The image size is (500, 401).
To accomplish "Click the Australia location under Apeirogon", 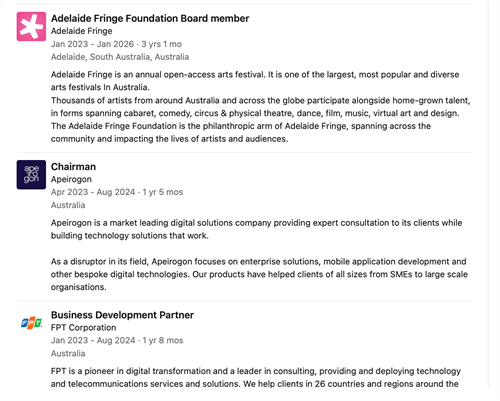I will point(68,205).
